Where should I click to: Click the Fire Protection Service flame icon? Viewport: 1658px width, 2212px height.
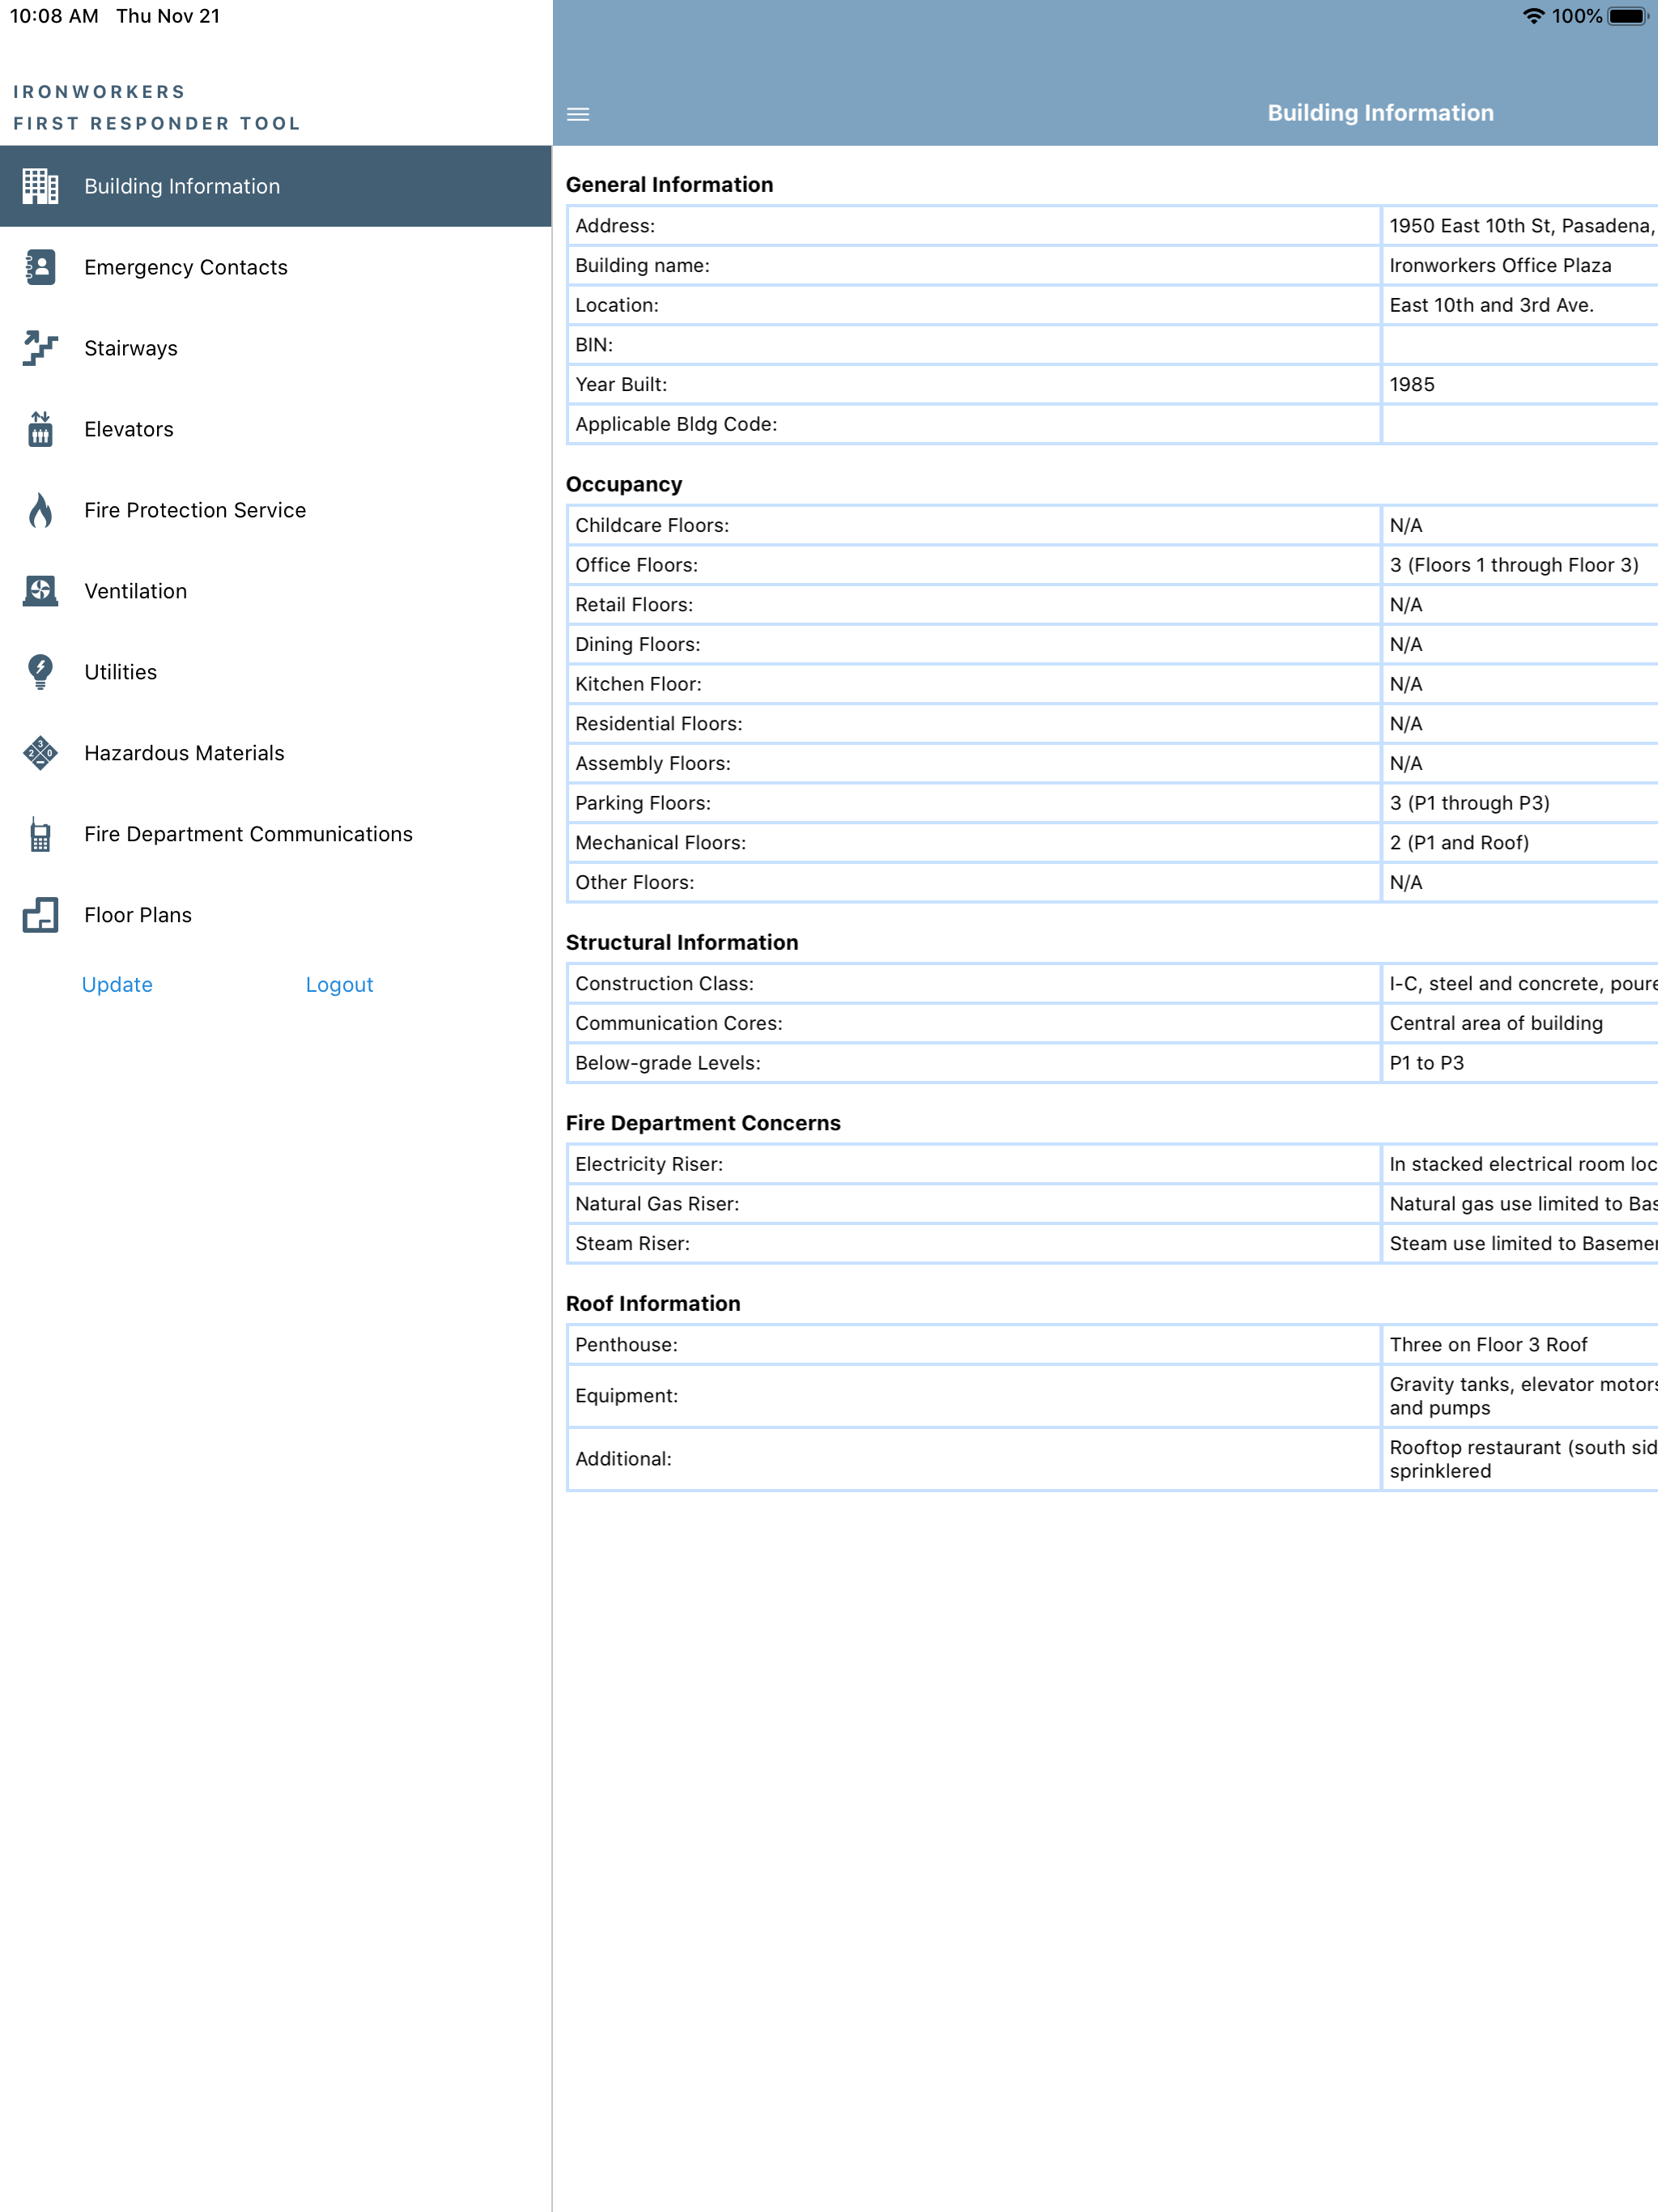pyautogui.click(x=40, y=510)
